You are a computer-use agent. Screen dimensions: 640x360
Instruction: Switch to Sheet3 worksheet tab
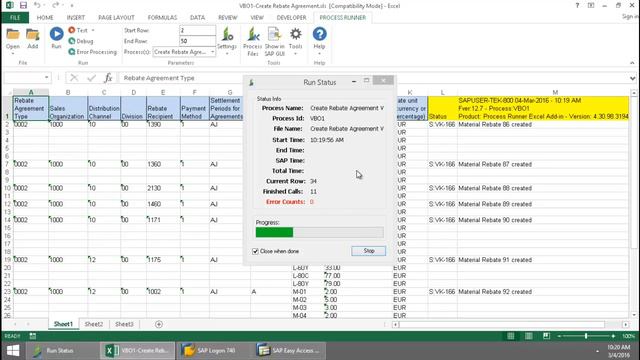point(124,324)
